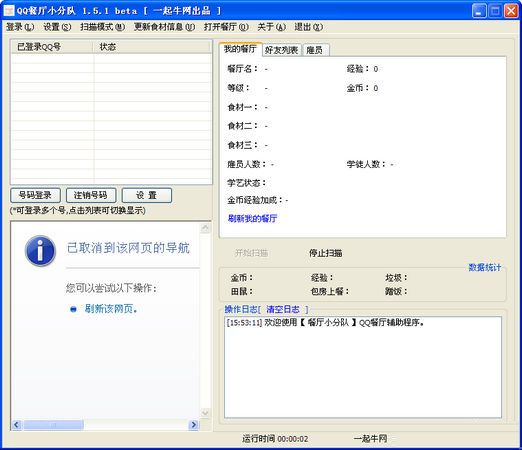Click the 包房上餐 statistic label

(330, 291)
